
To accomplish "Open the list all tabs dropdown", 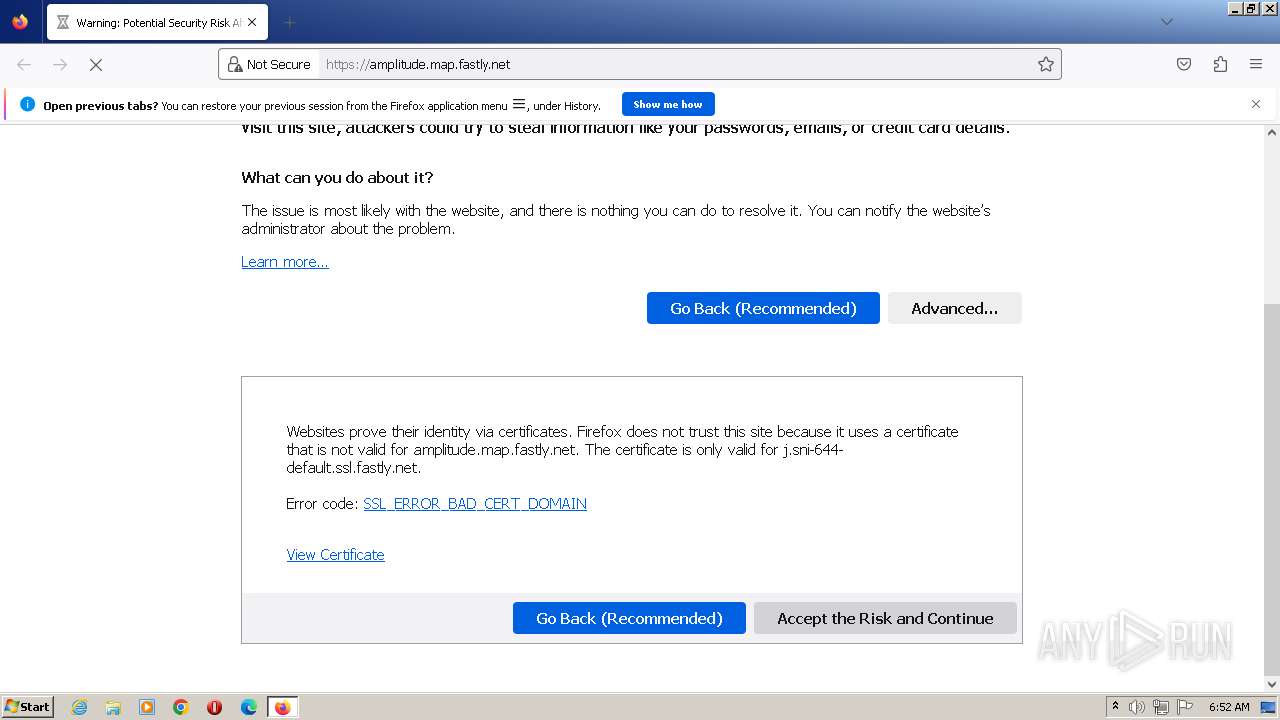I will coord(1166,22).
